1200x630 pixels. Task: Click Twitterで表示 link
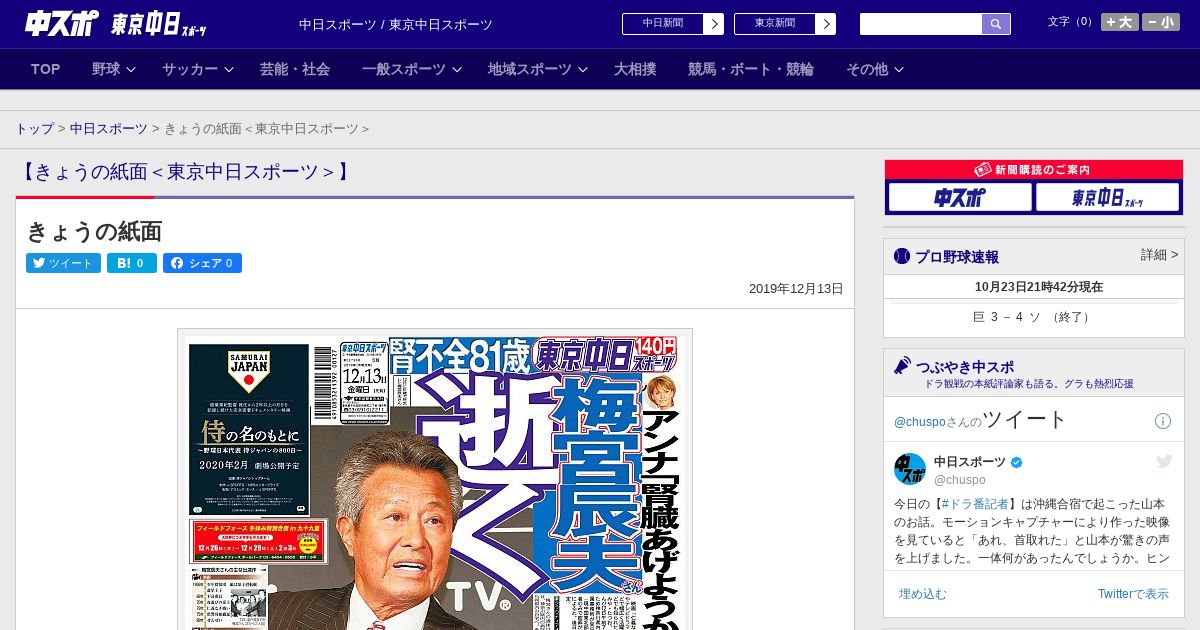1133,594
